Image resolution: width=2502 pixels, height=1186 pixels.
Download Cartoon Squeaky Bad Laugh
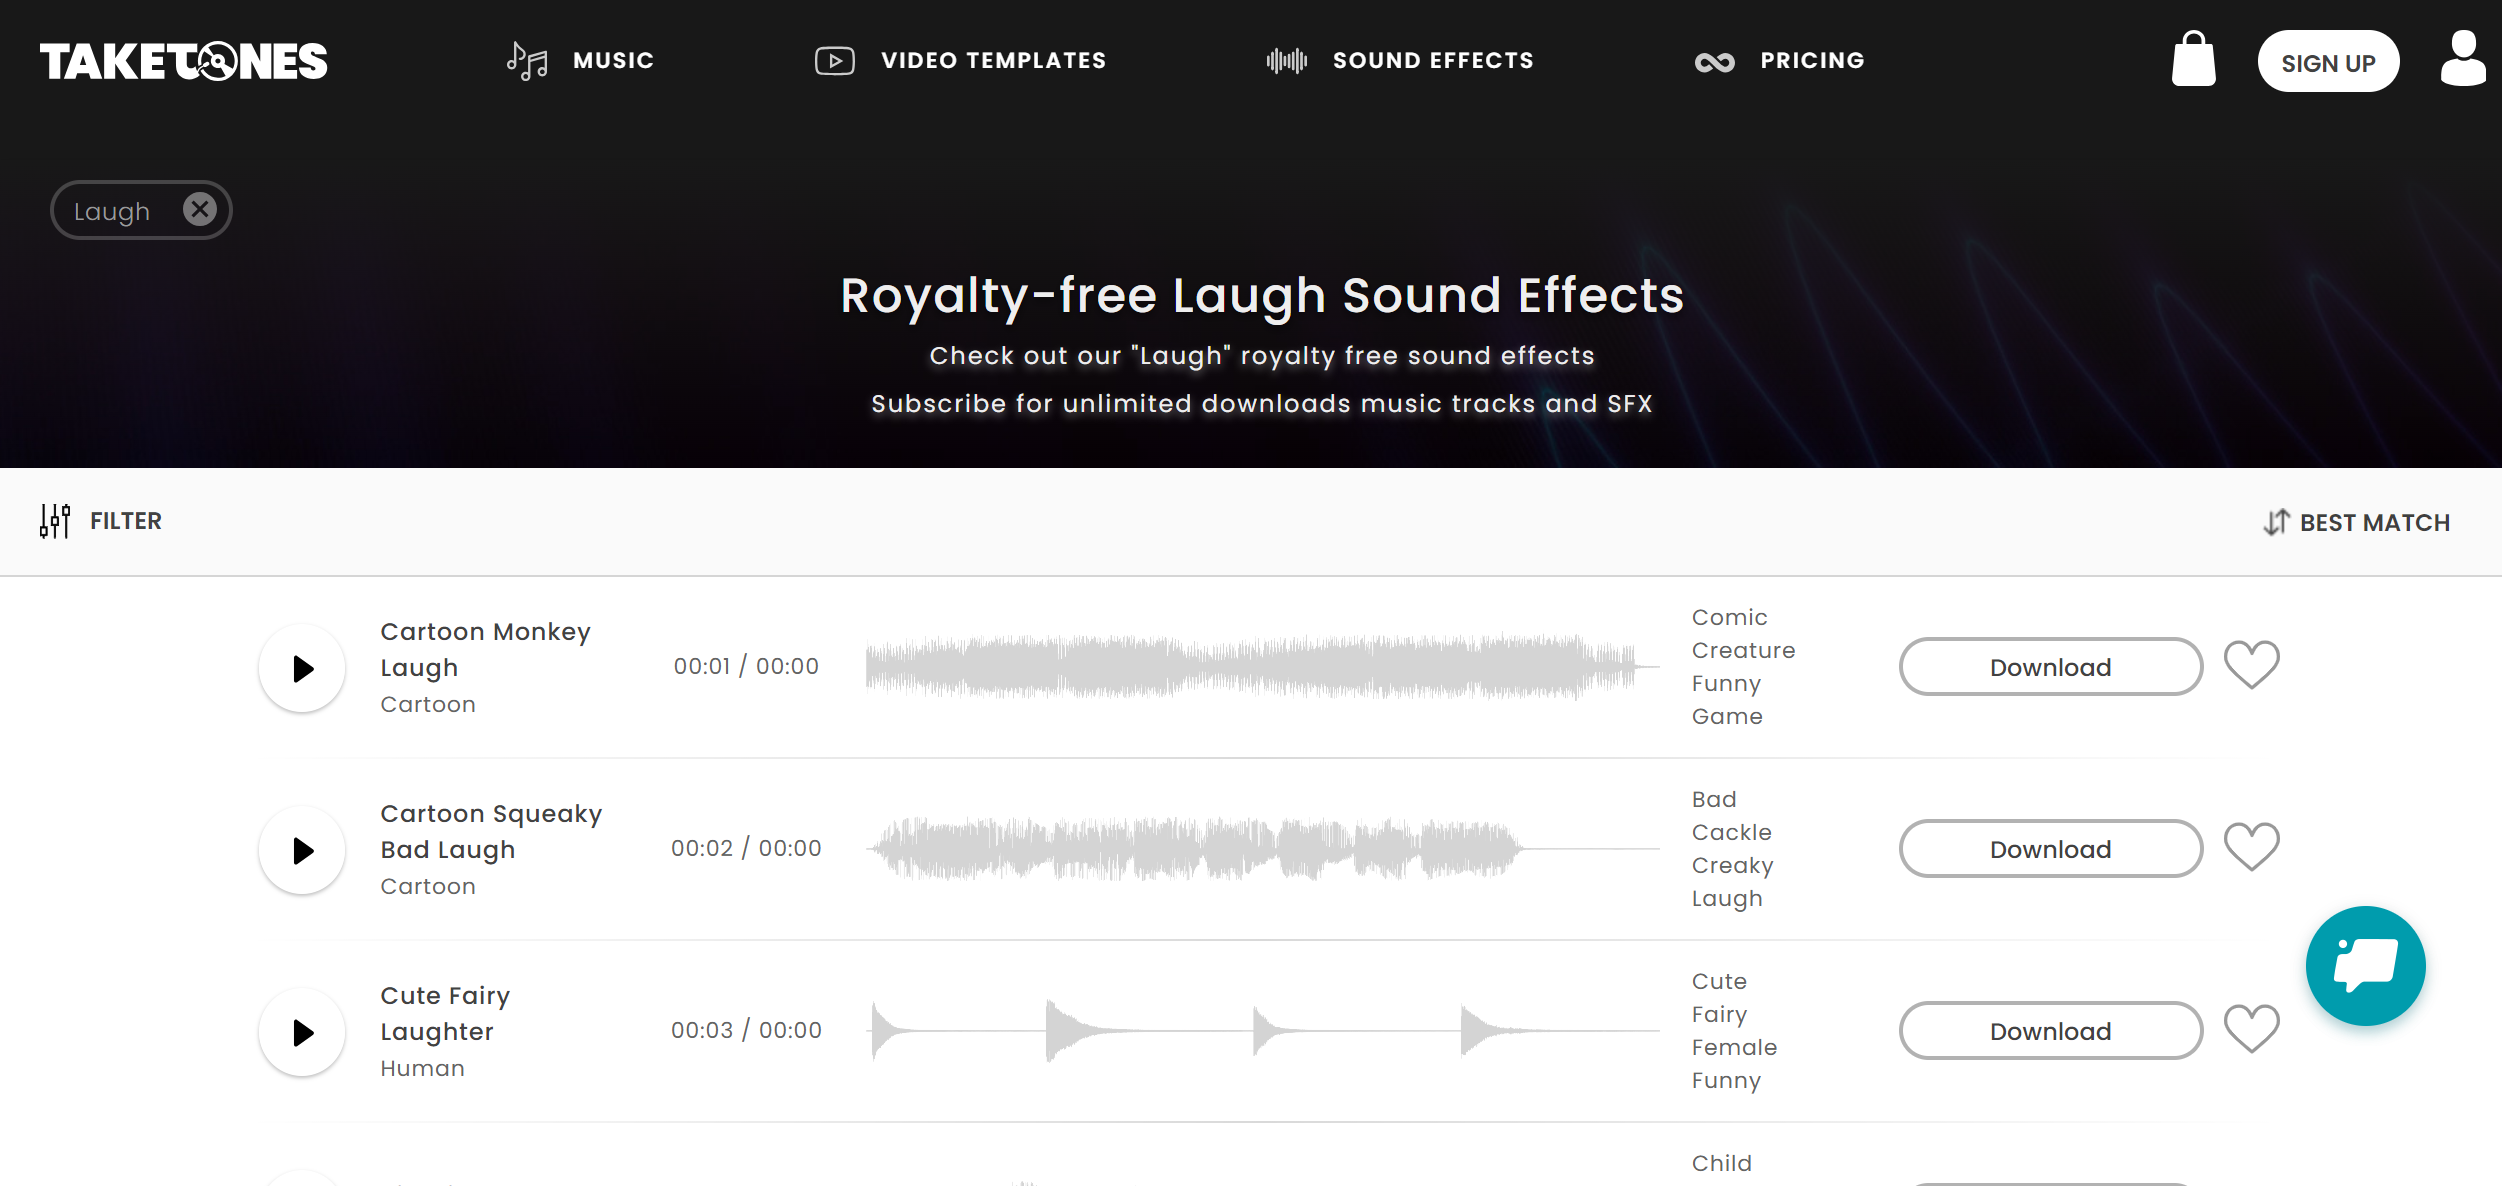click(2050, 849)
